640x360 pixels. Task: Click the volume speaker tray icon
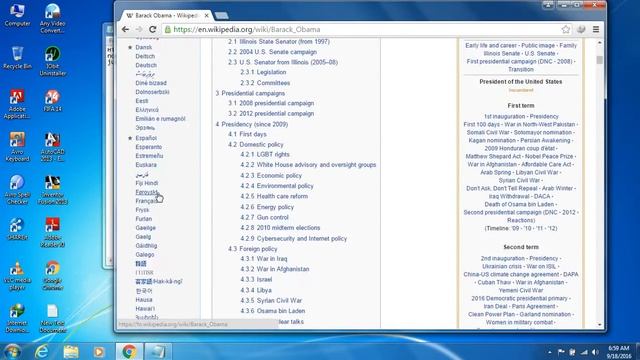[595, 352]
